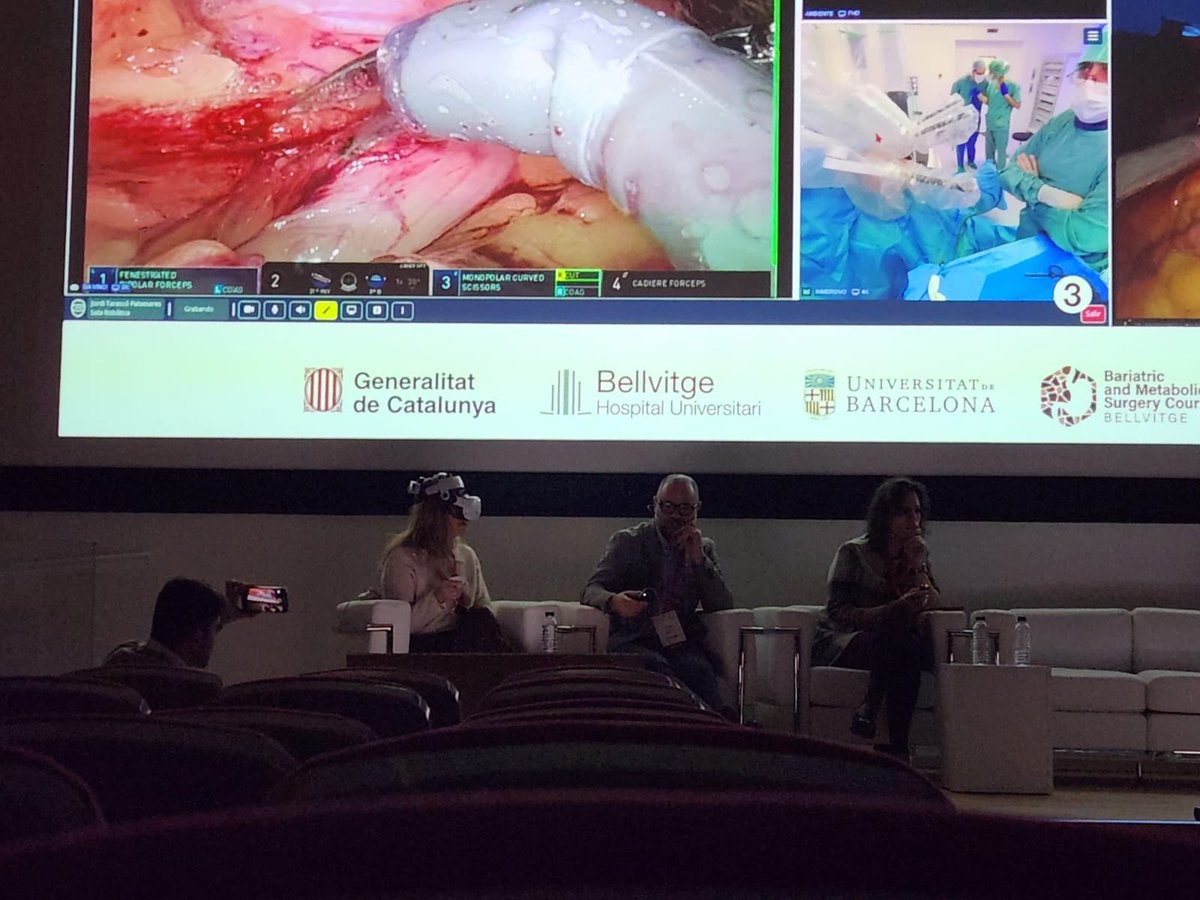This screenshot has height=900, width=1200.
Task: Click the 1 Fenestrated Bipolar Forceps instrument label
Action: pyautogui.click(x=174, y=280)
